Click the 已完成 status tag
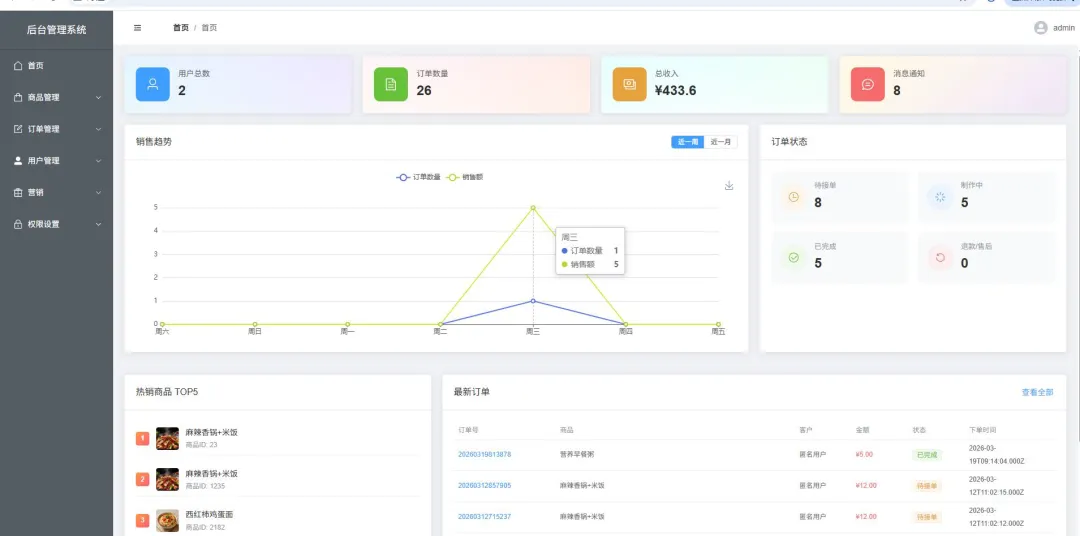The image size is (1080, 536). click(926, 455)
